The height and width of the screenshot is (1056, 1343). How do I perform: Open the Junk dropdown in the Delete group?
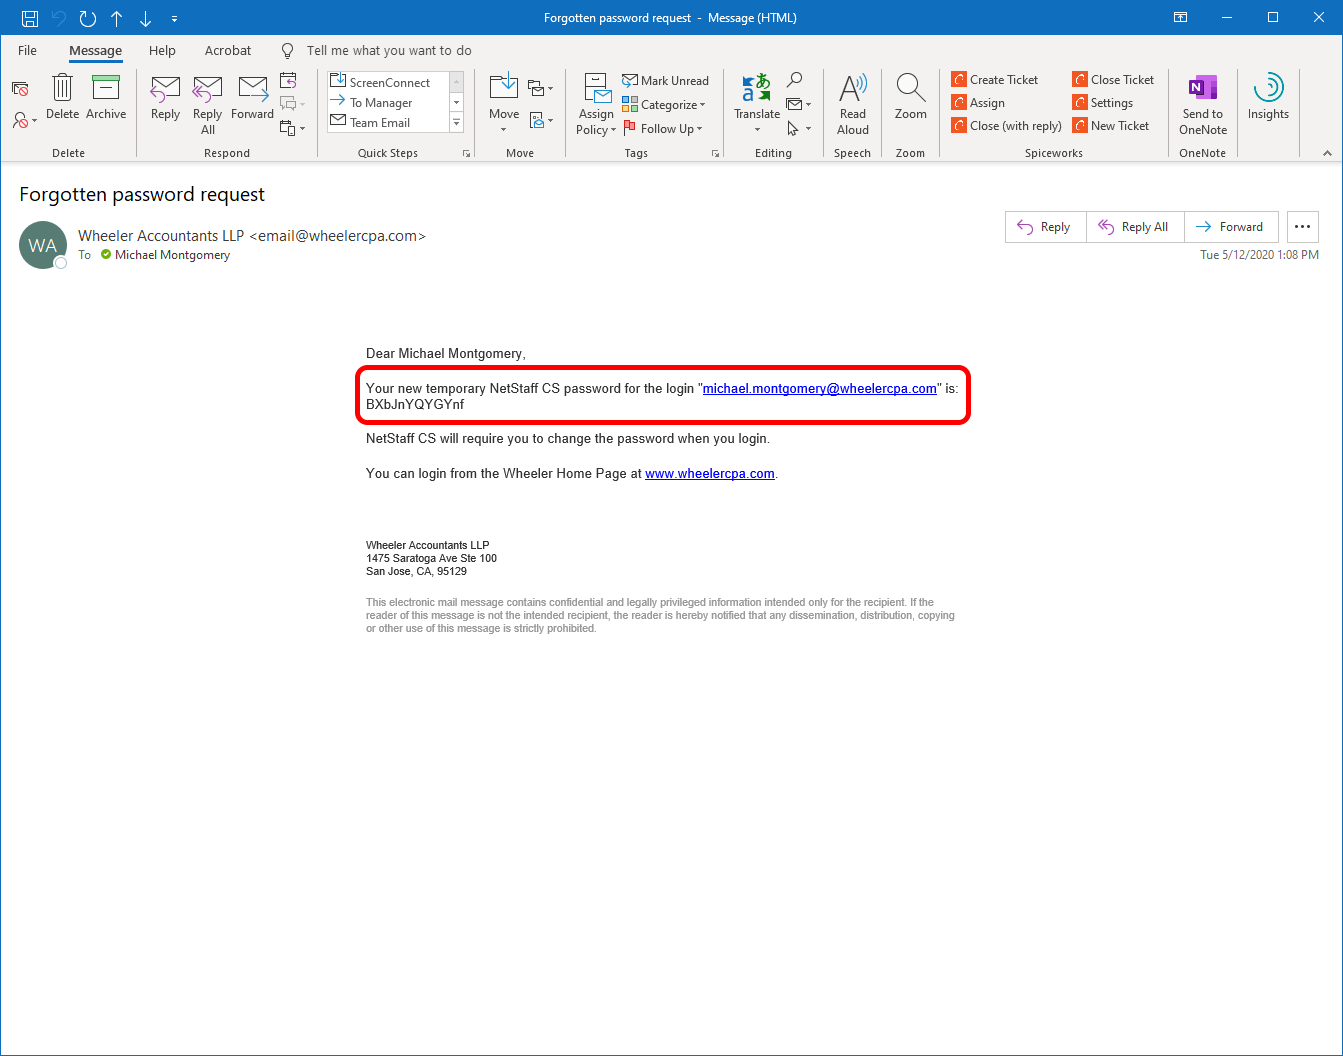(24, 120)
